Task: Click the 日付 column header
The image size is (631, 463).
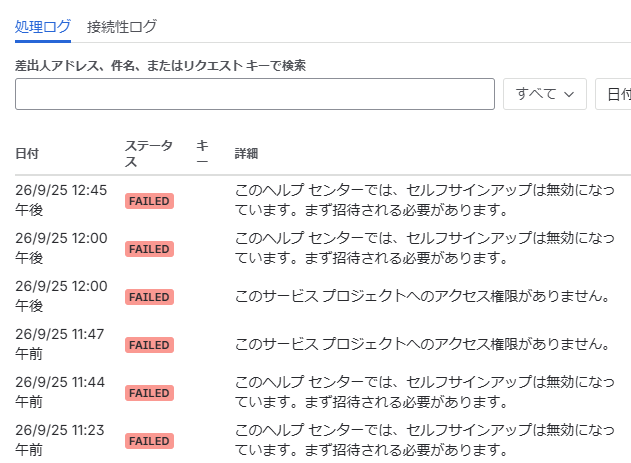Action: point(28,154)
